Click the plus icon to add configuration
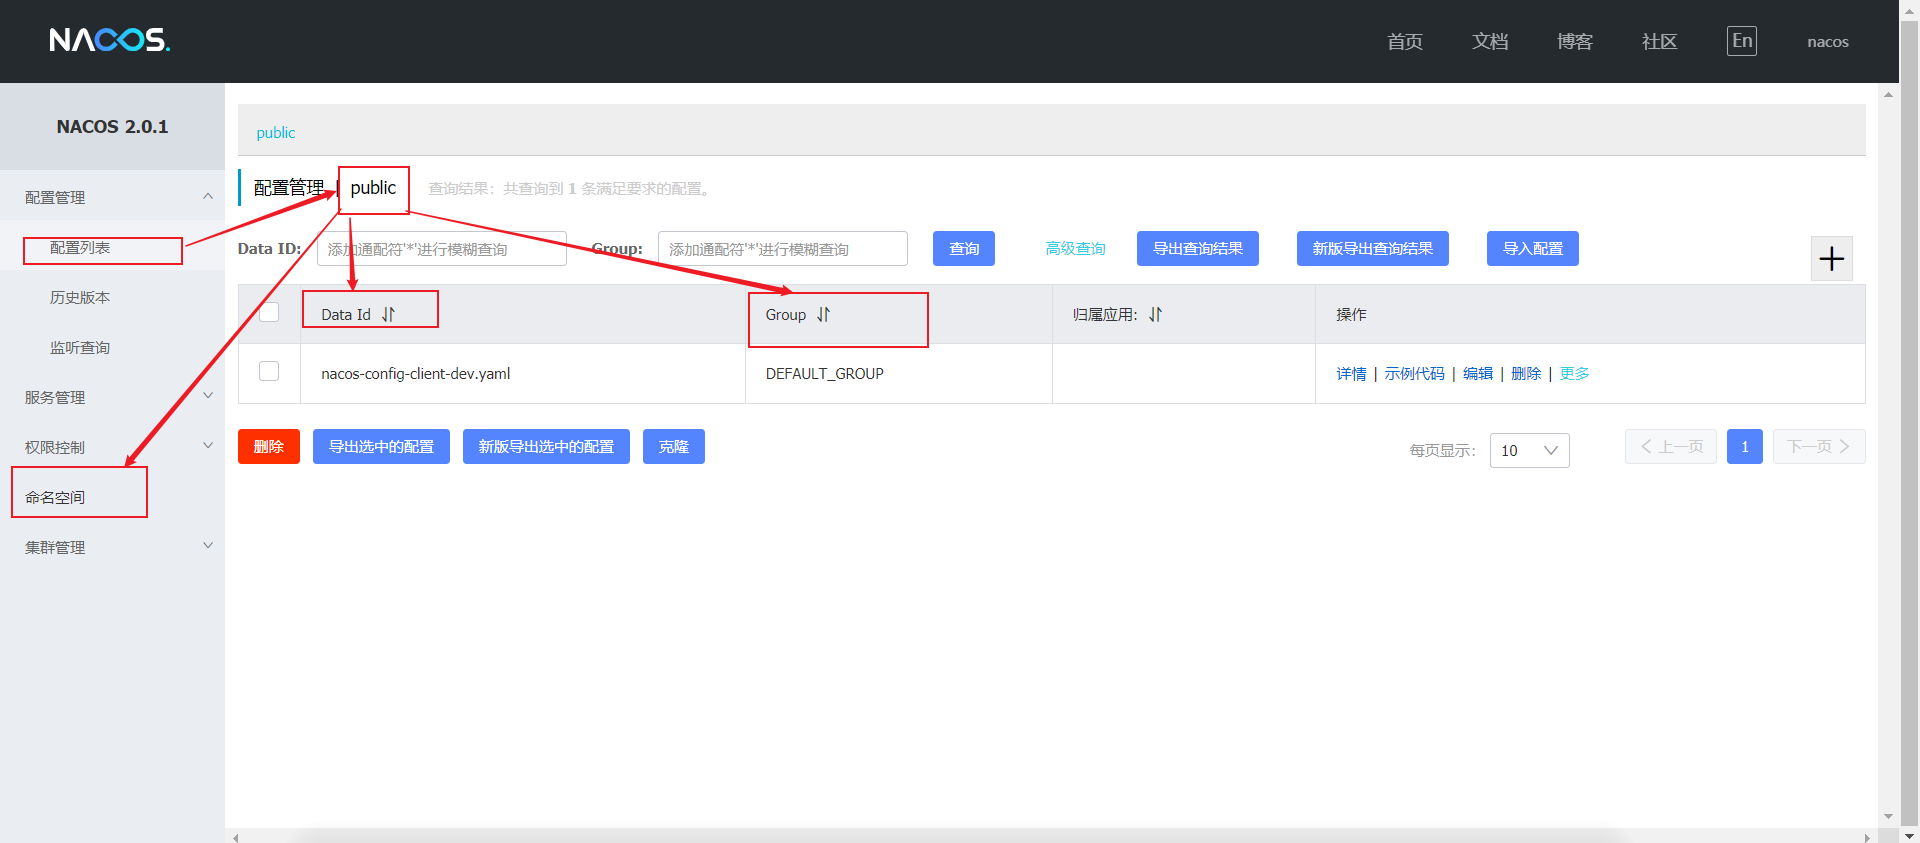 [1832, 259]
